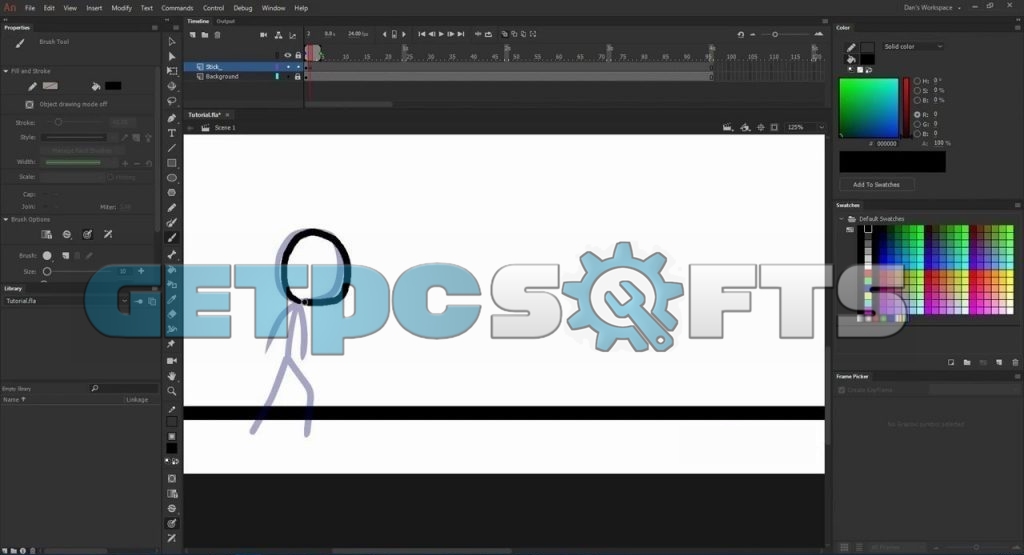Open the File menu
1024x555 pixels.
pos(30,8)
